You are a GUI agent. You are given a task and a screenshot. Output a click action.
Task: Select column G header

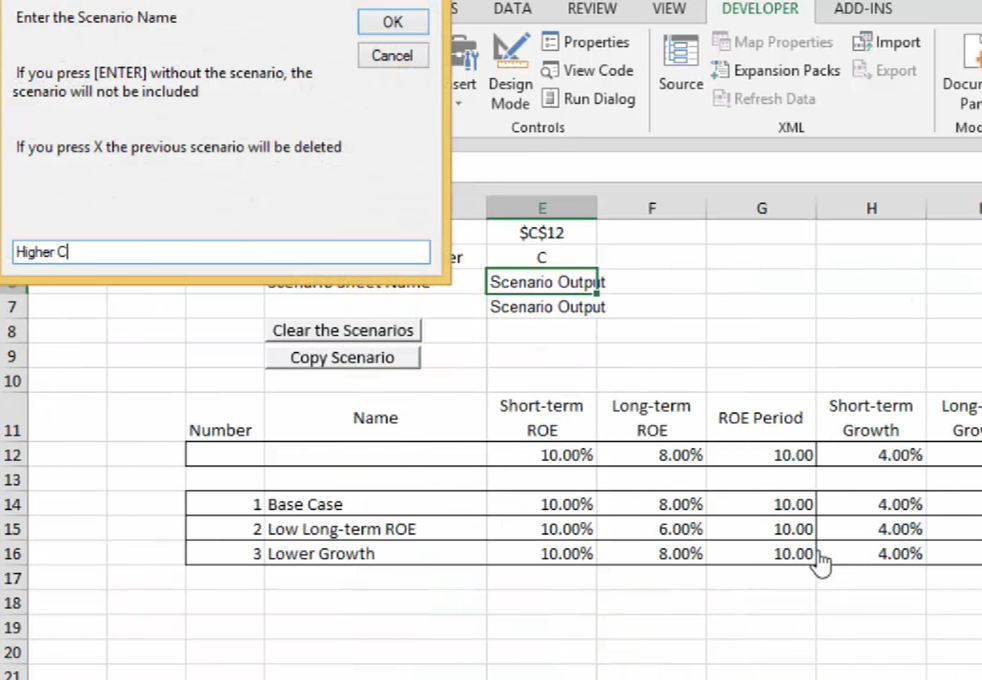point(762,208)
